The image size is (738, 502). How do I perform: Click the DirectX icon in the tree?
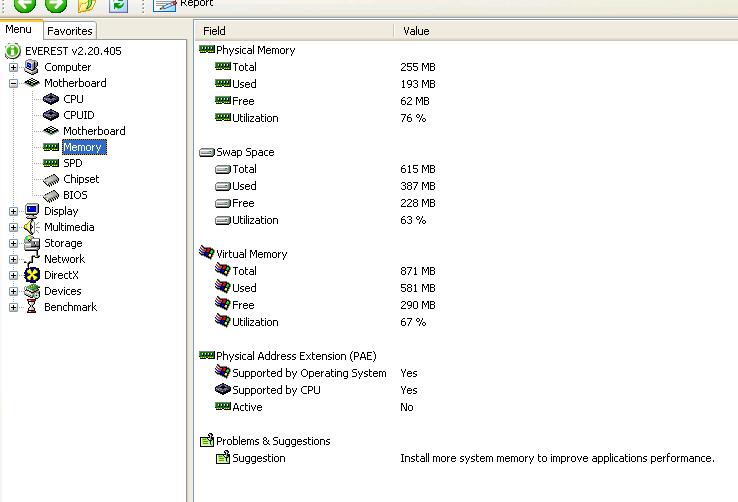tap(32, 275)
